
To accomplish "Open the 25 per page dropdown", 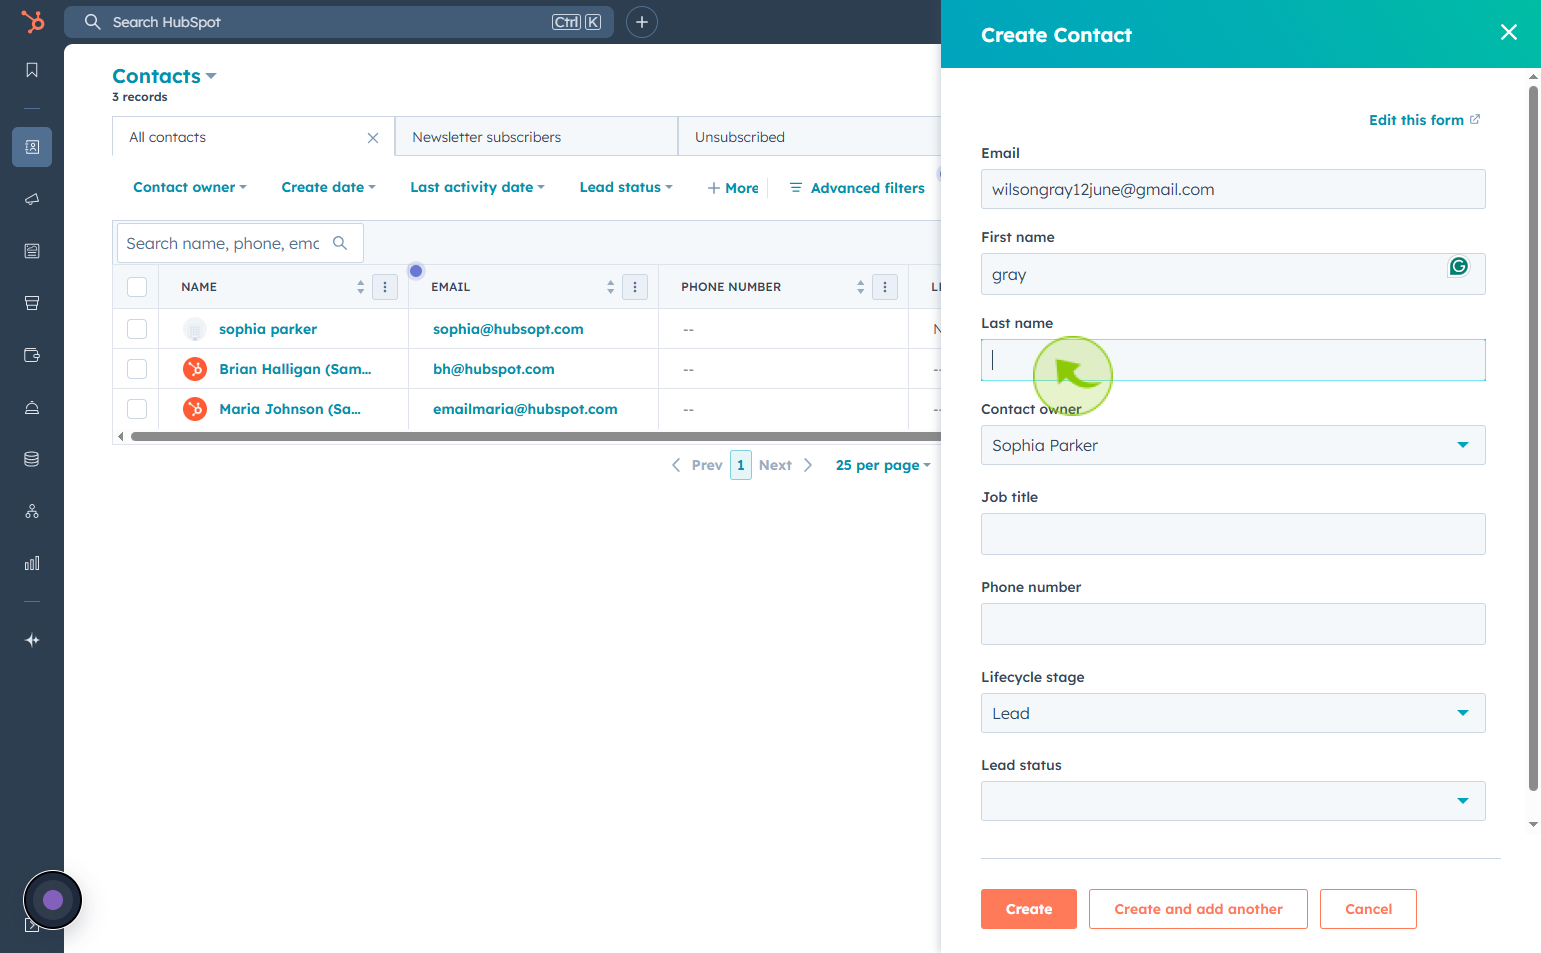I will pyautogui.click(x=883, y=465).
